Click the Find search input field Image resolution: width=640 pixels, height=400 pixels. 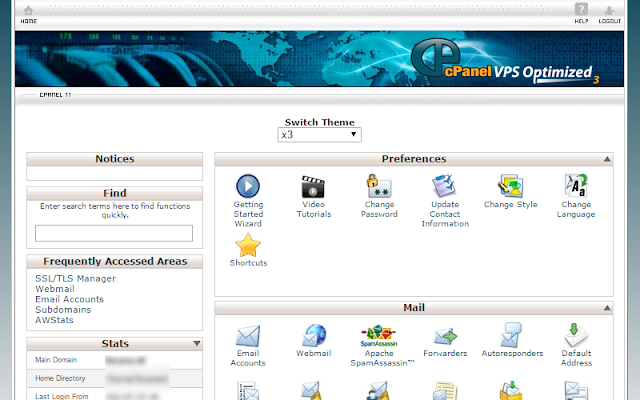click(x=114, y=233)
